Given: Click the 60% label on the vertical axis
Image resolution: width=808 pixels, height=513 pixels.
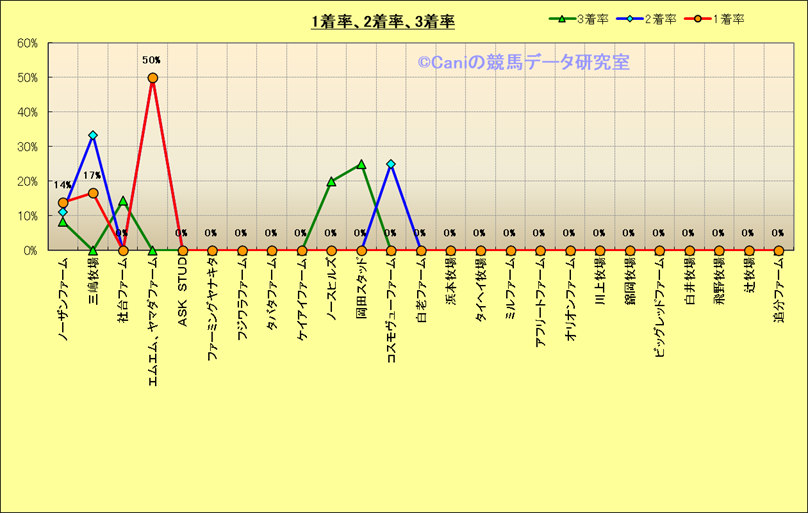Looking at the screenshot, I should [x=28, y=43].
